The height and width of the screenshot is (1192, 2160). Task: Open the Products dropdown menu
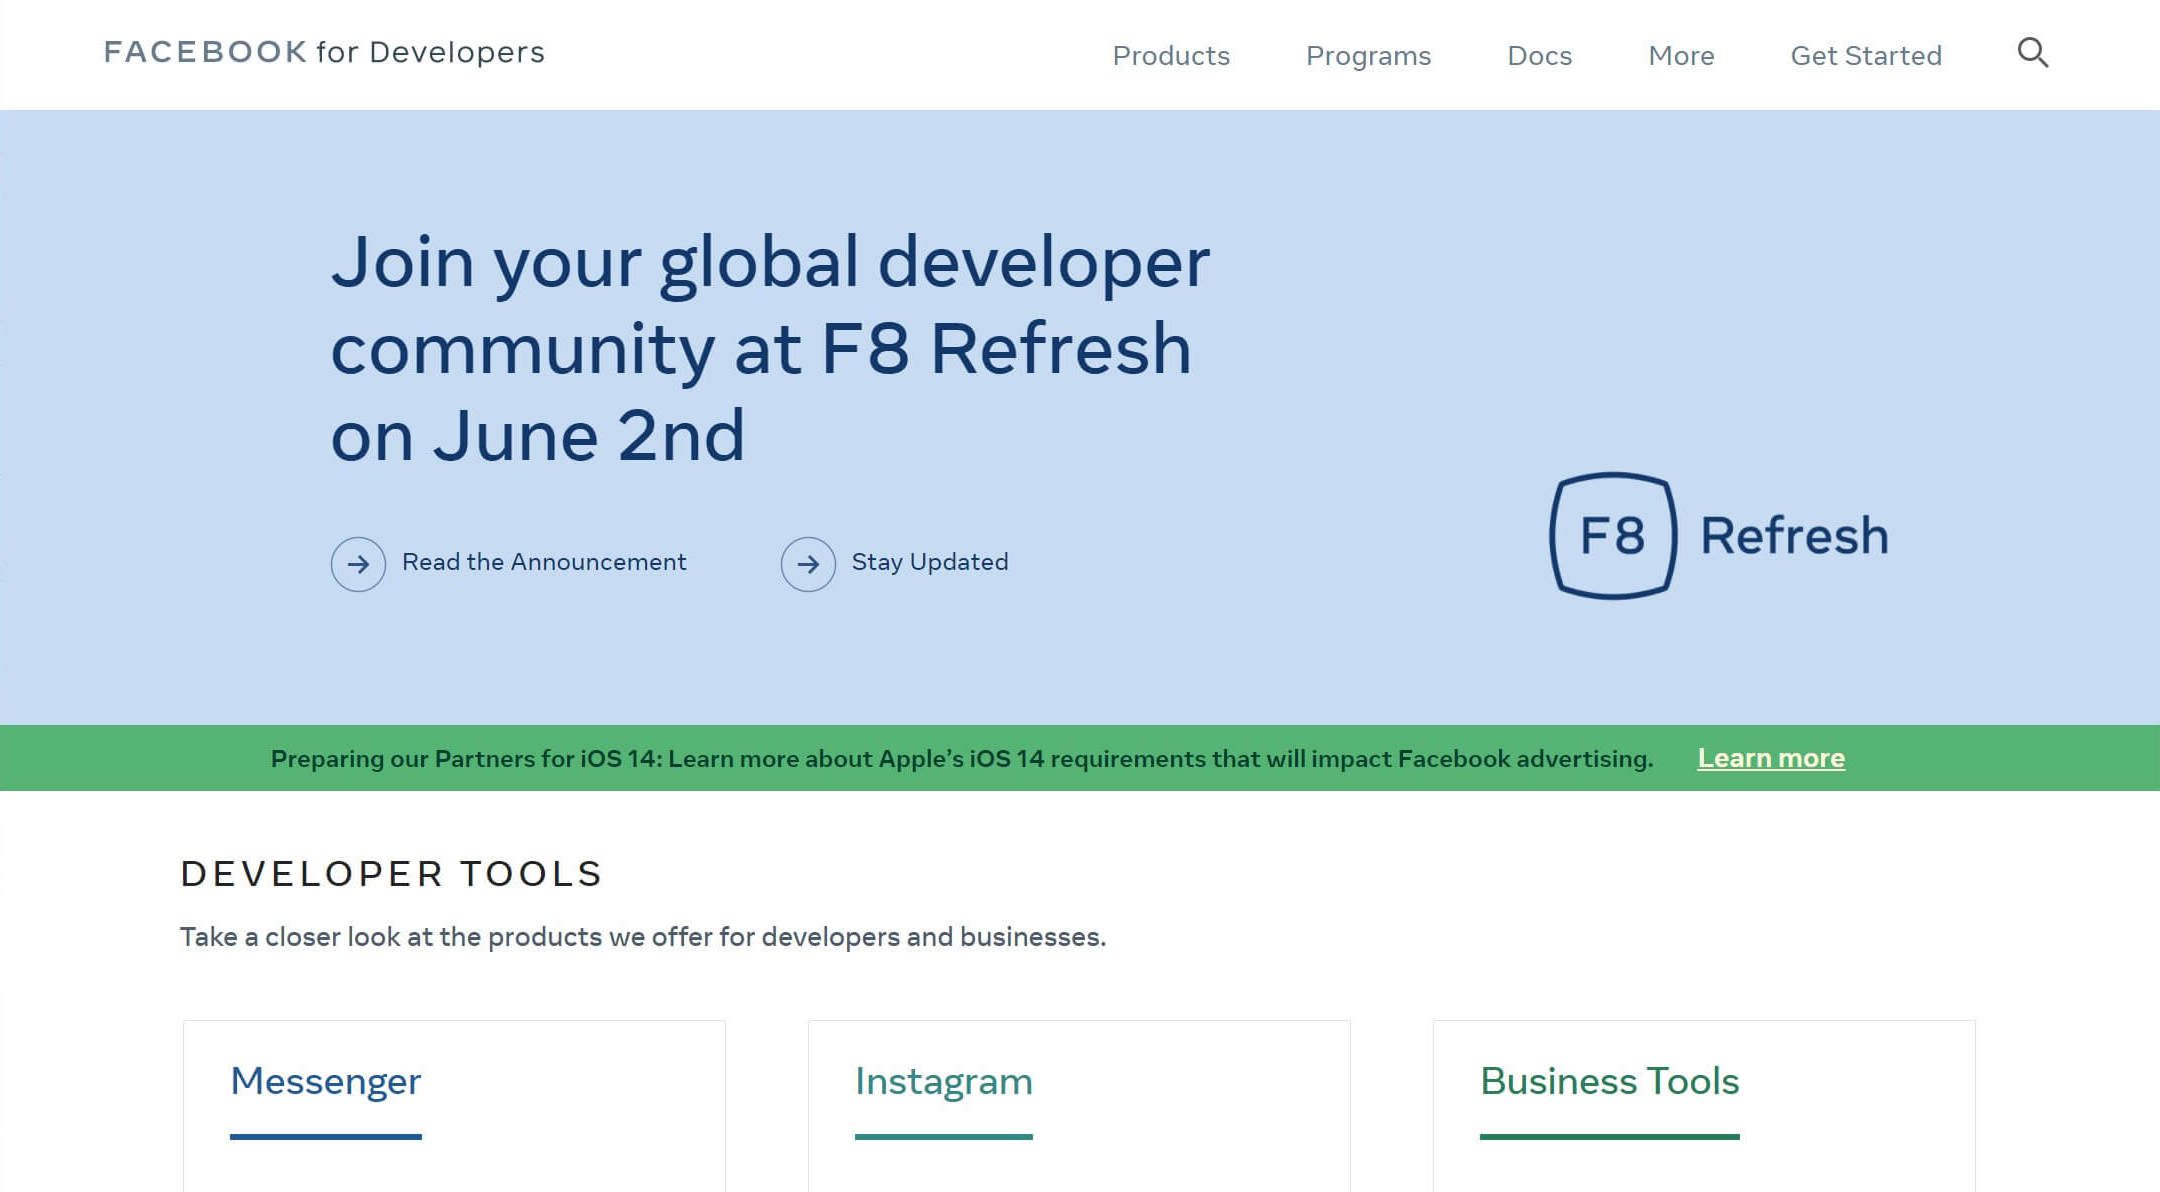[x=1170, y=54]
